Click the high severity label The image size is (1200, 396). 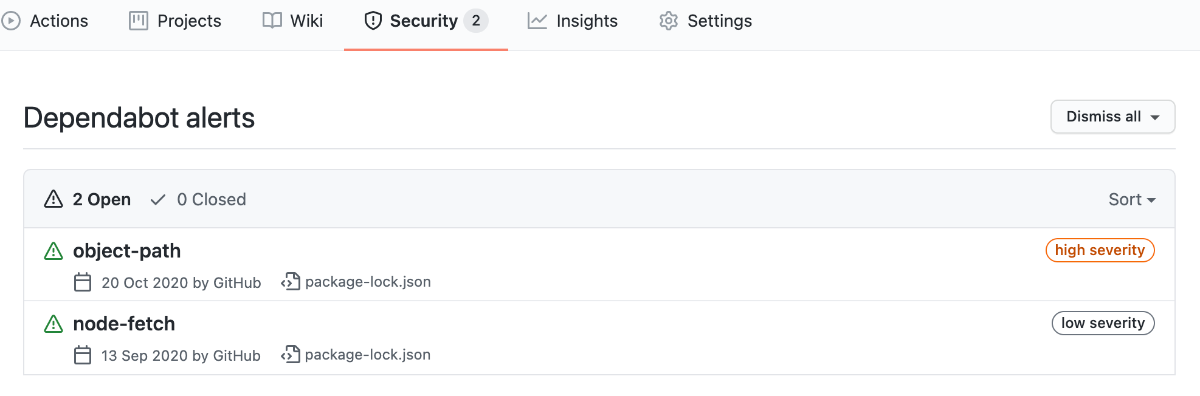click(1100, 250)
